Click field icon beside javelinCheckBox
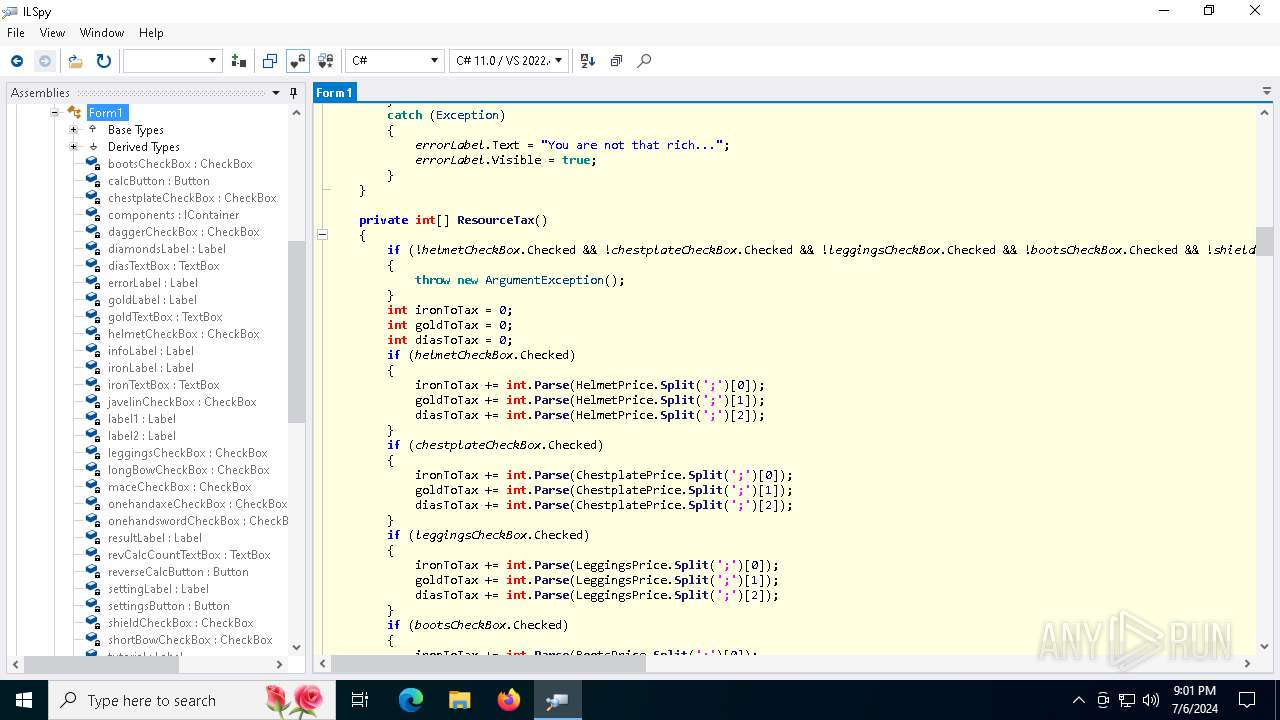This screenshot has height=720, width=1280. pos(93,402)
